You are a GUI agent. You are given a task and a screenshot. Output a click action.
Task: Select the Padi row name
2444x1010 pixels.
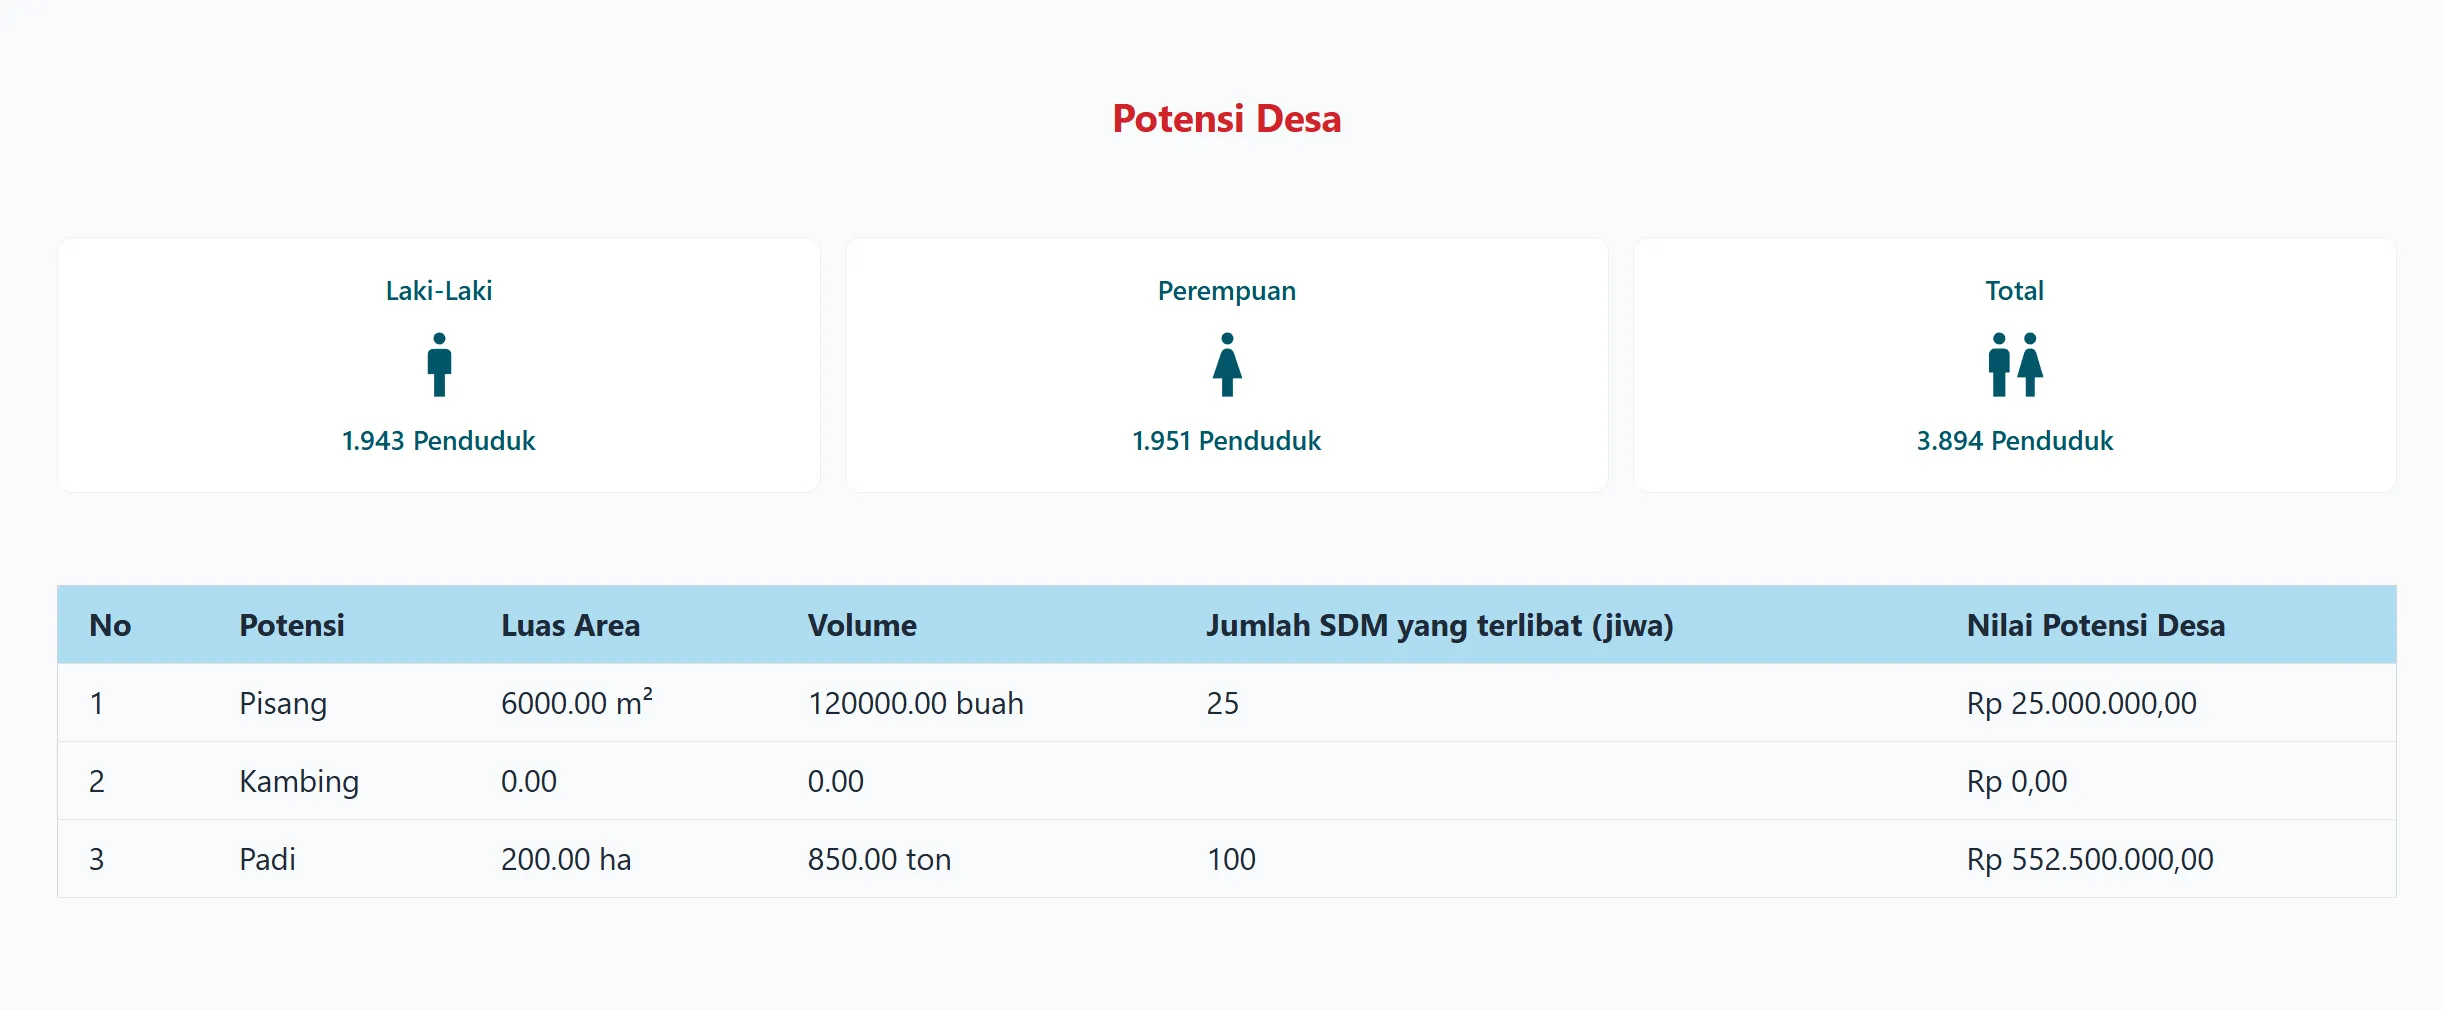point(267,860)
